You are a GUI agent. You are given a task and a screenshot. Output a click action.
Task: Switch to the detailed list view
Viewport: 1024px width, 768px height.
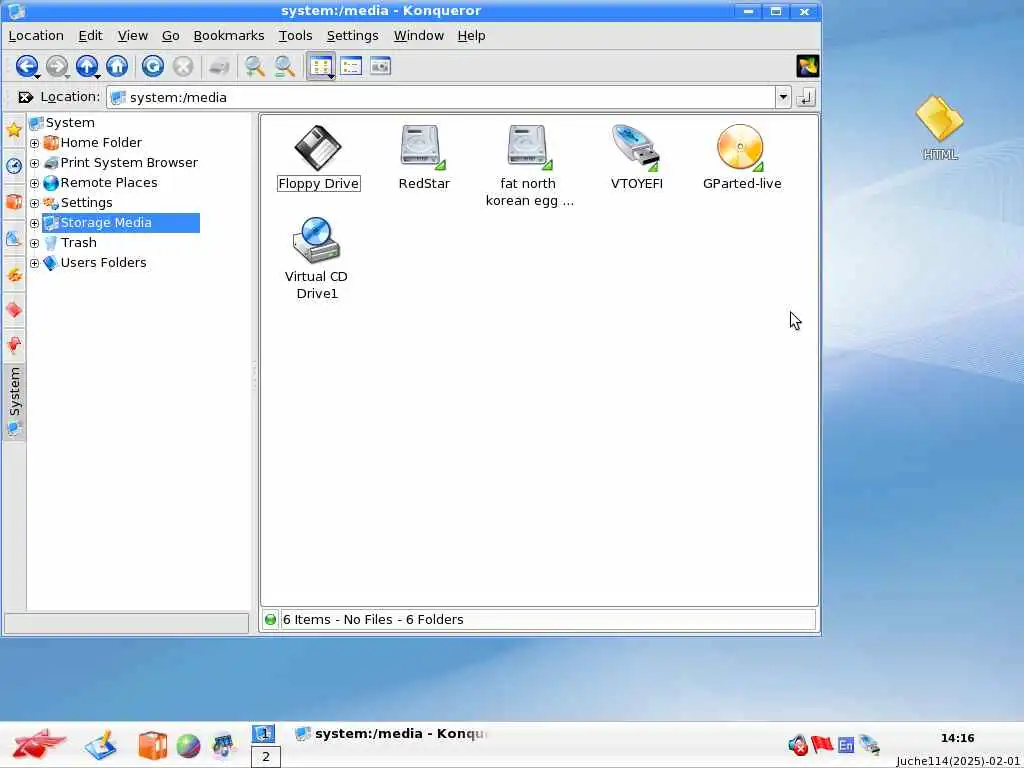coord(351,66)
